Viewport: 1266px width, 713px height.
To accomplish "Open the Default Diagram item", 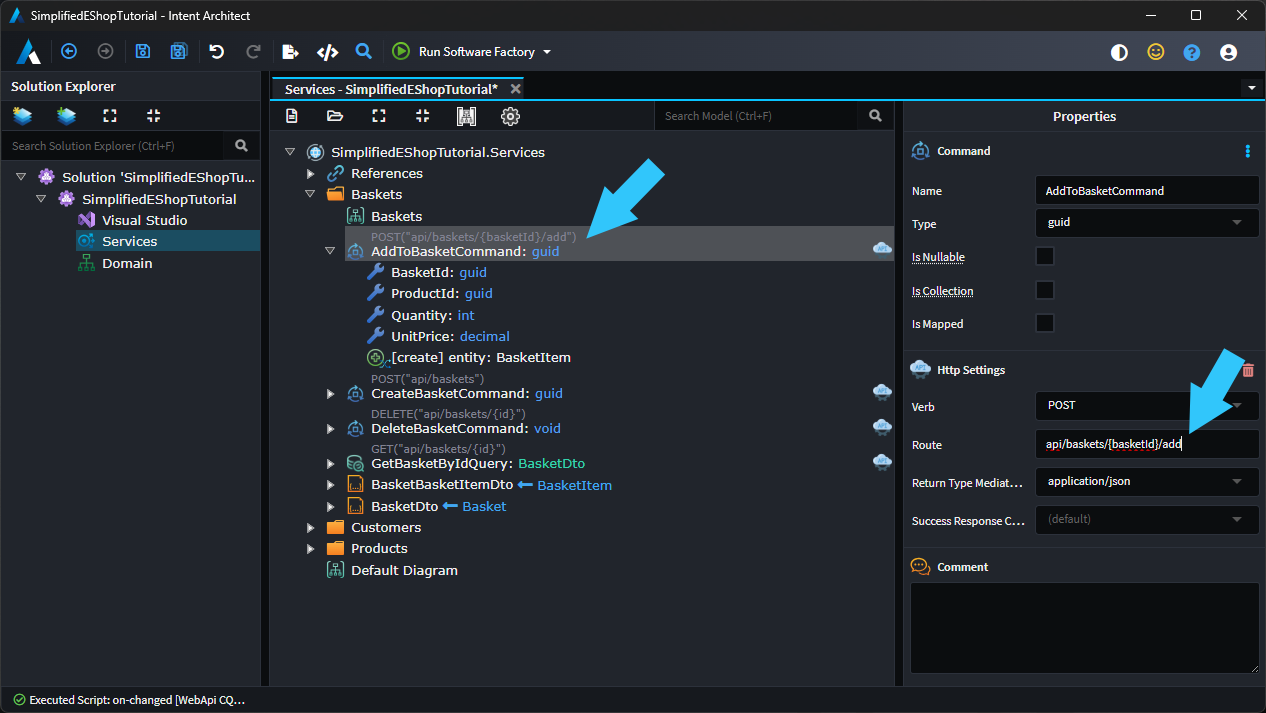I will 404,570.
